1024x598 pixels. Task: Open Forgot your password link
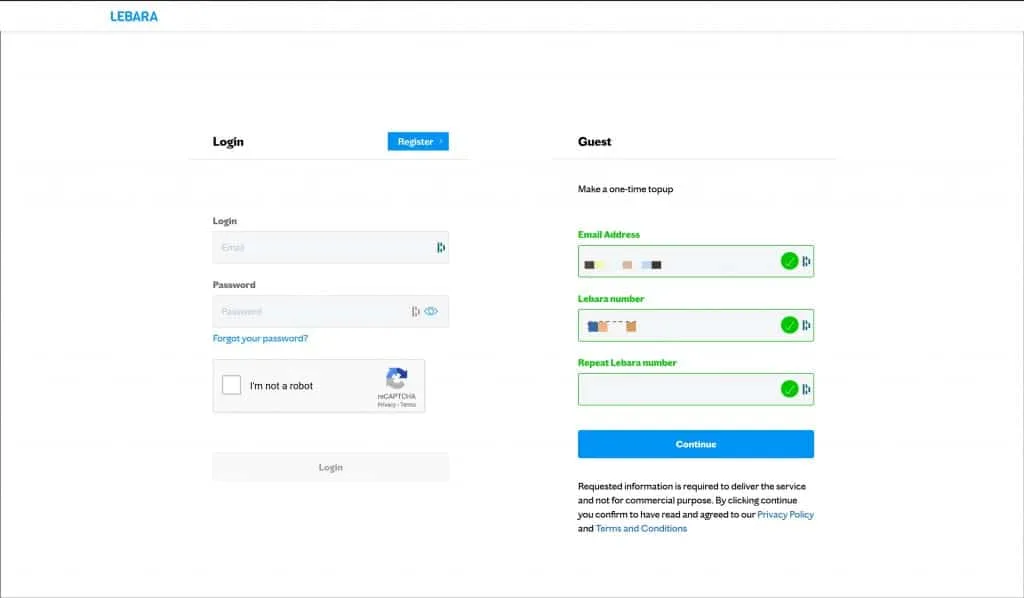(x=260, y=338)
